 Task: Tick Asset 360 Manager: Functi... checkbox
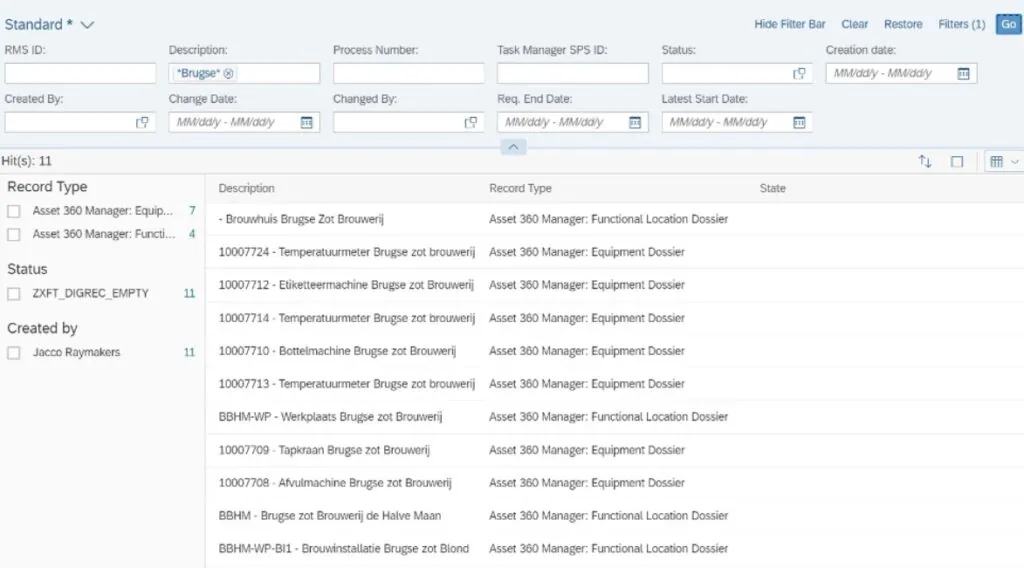[14, 234]
